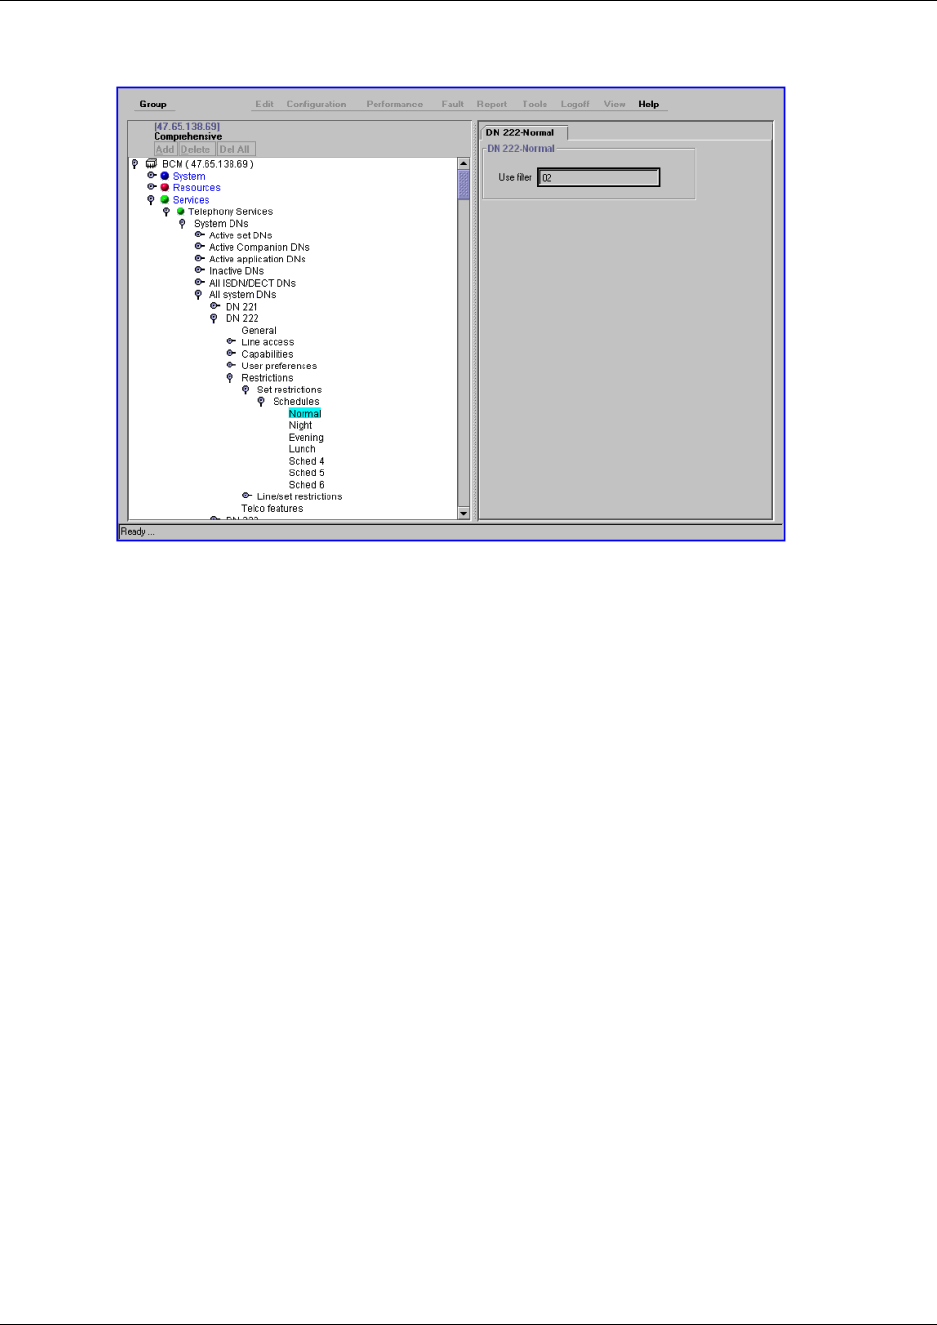Select Sched 6

307,485
